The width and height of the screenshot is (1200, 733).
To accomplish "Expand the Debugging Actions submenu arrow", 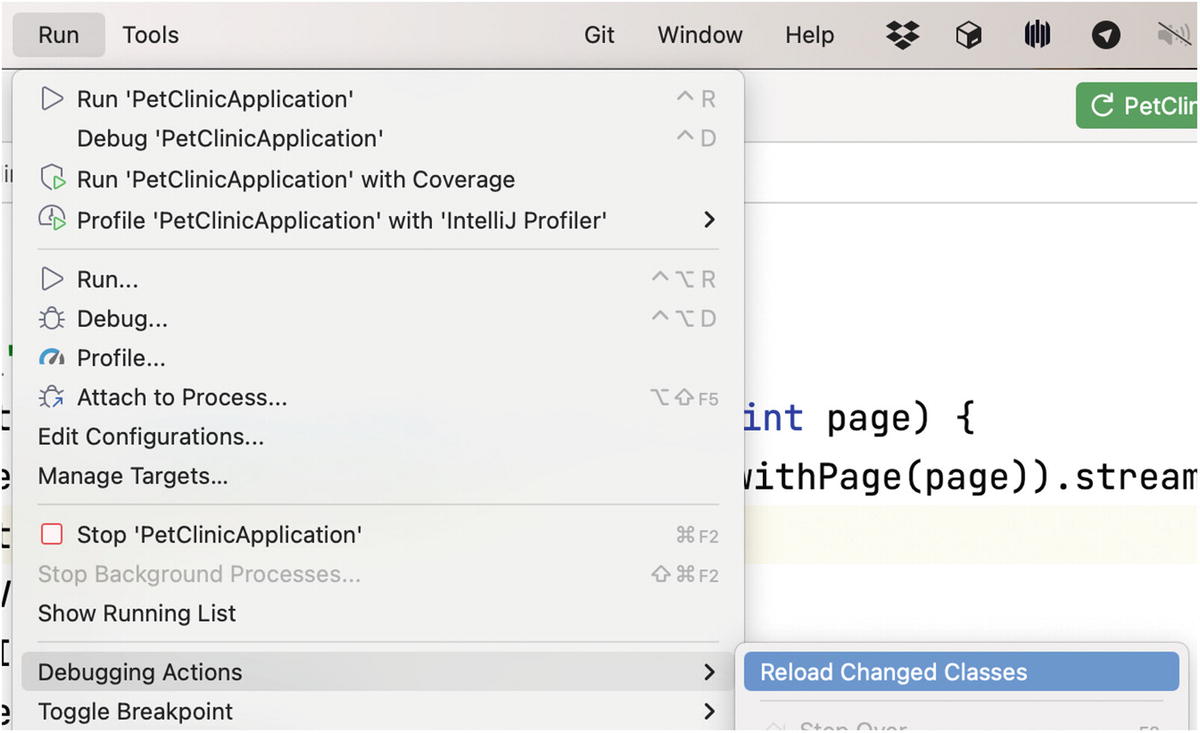I will pyautogui.click(x=709, y=672).
